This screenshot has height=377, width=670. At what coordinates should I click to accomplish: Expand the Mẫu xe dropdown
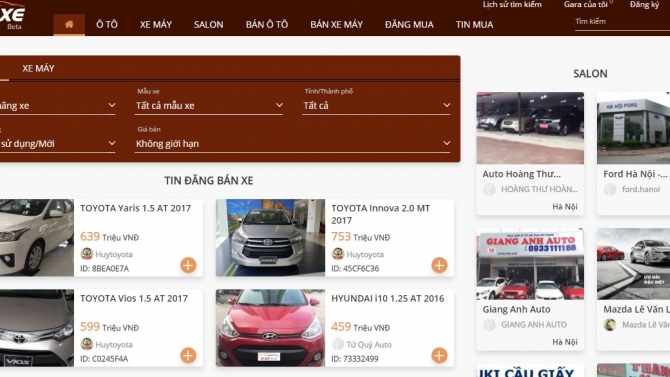[209, 106]
